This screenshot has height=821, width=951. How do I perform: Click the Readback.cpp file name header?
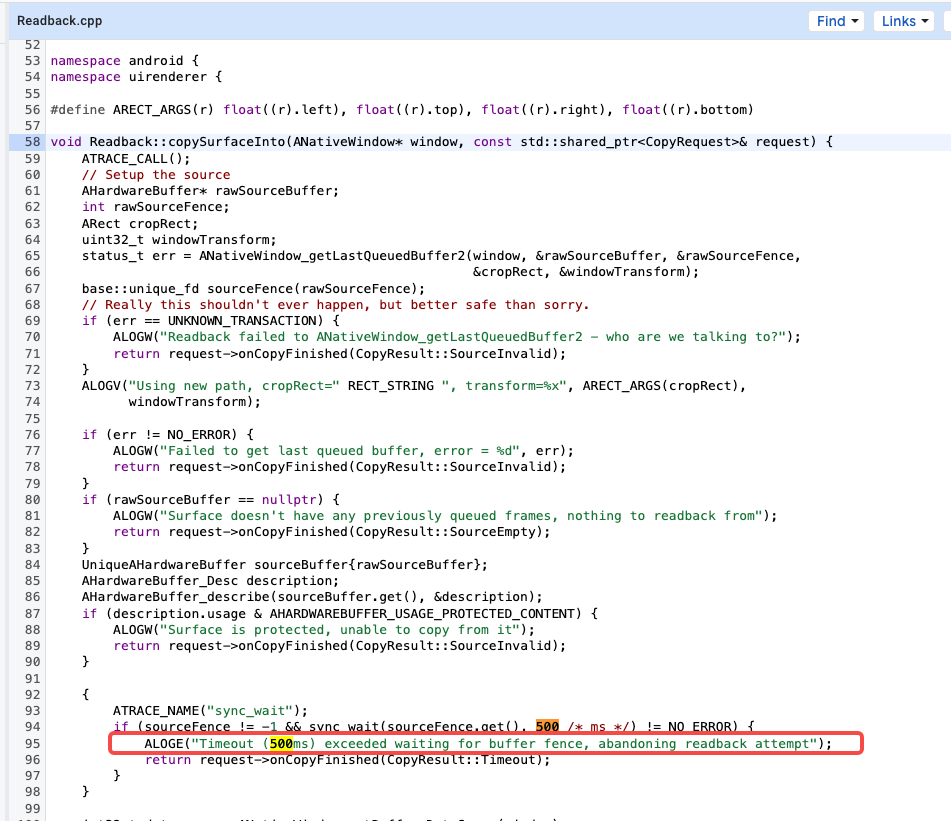(x=59, y=21)
